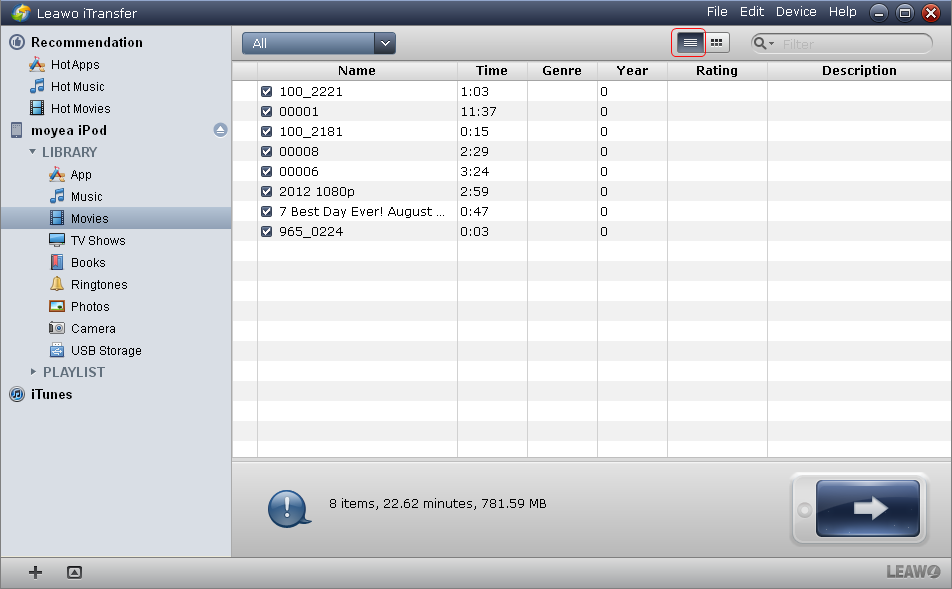Viewport: 952px width, 589px height.
Task: Collapse the LIBRARY tree section
Action: pyautogui.click(x=33, y=152)
